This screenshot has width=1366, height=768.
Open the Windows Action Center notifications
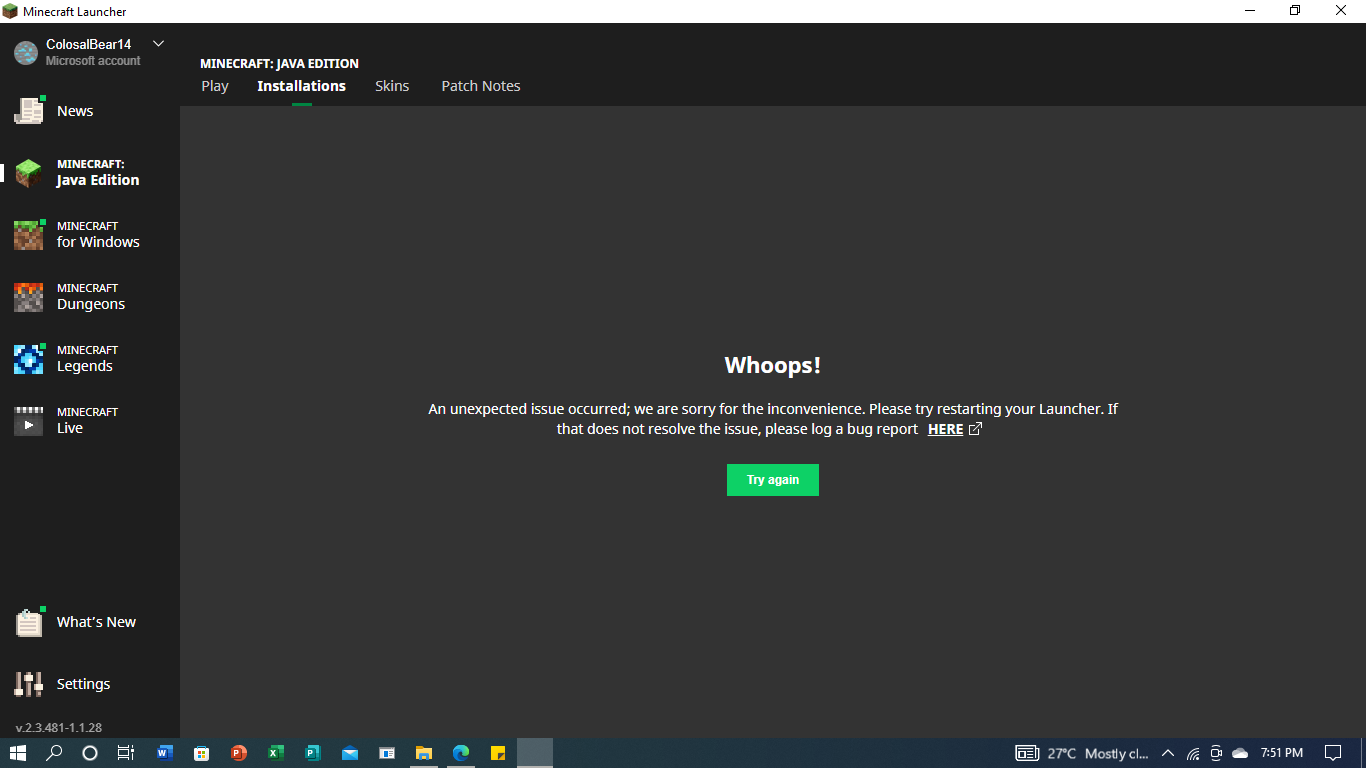point(1333,753)
